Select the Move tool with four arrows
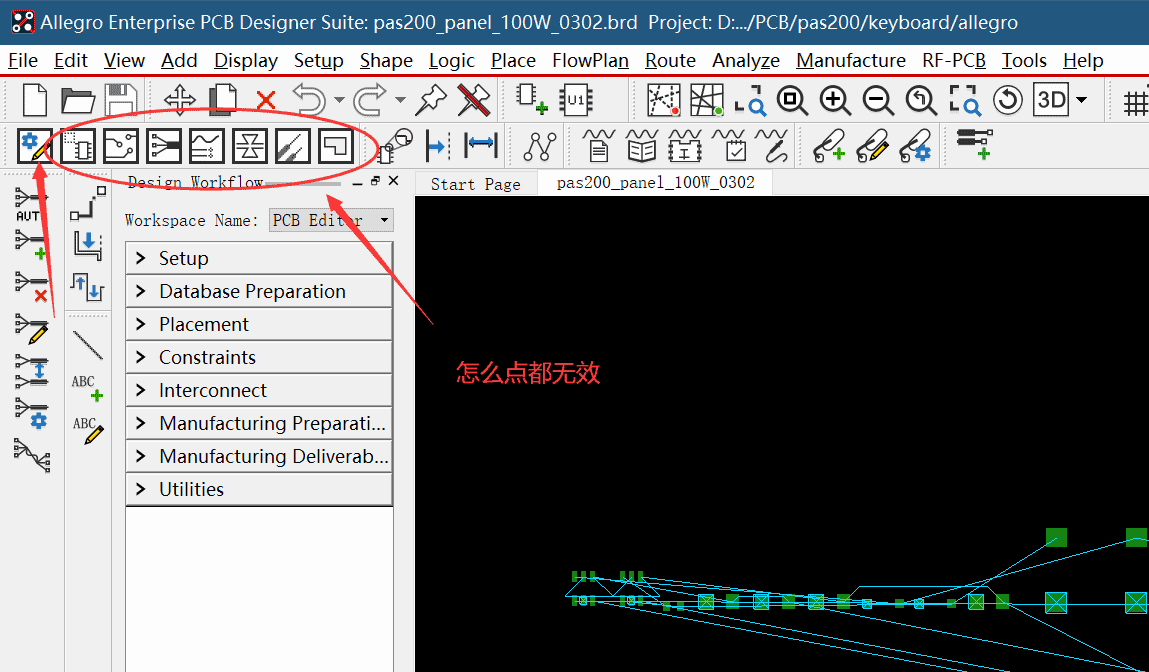 (x=180, y=100)
